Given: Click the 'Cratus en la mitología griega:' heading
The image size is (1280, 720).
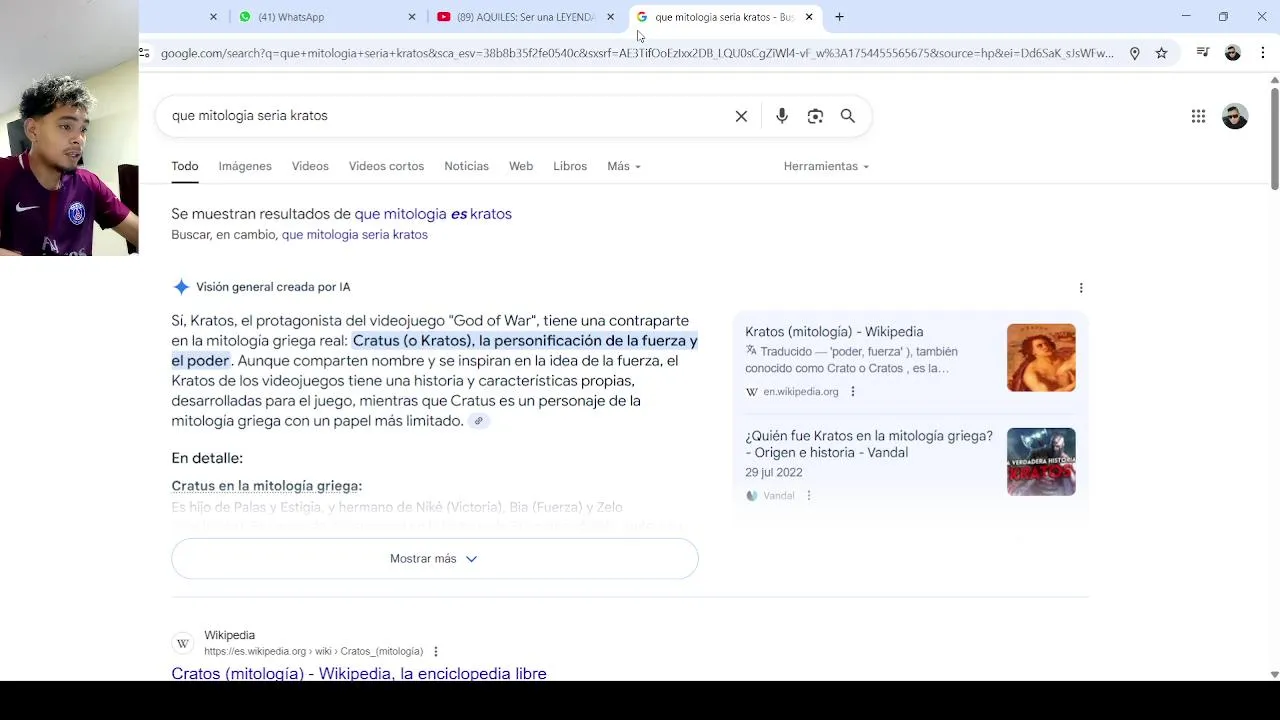Looking at the screenshot, I should coord(266,486).
